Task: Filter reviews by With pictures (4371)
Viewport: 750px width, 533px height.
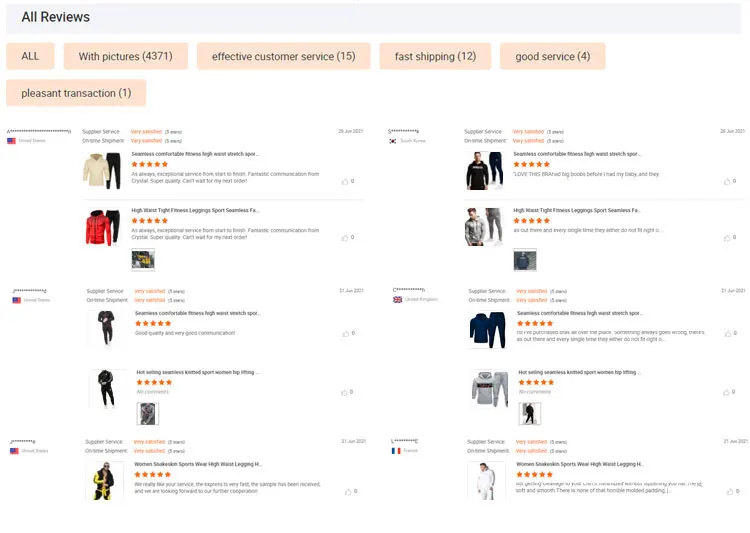Action: pyautogui.click(x=125, y=56)
